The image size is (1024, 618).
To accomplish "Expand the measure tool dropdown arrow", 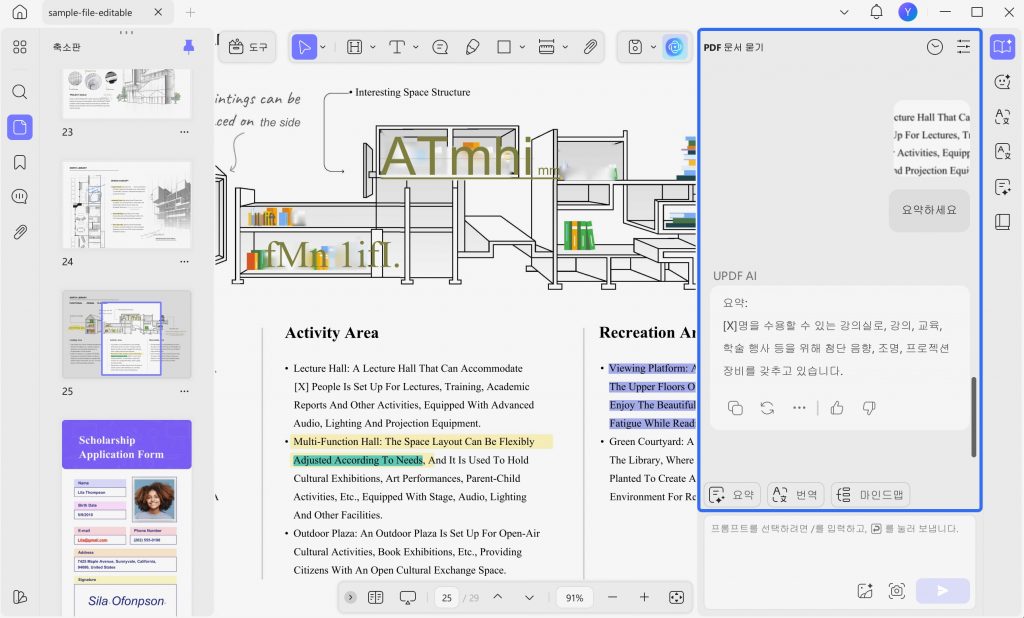I will (566, 47).
